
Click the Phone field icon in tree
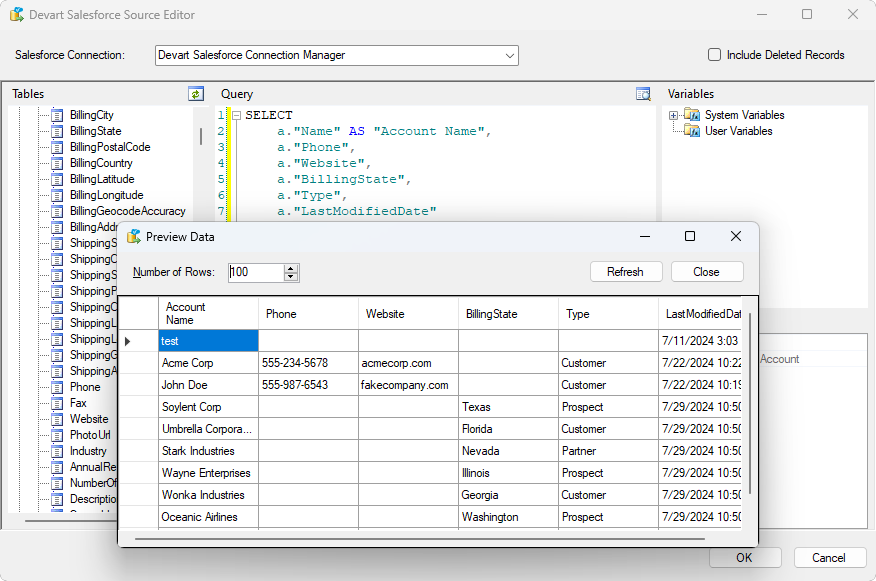(57, 387)
